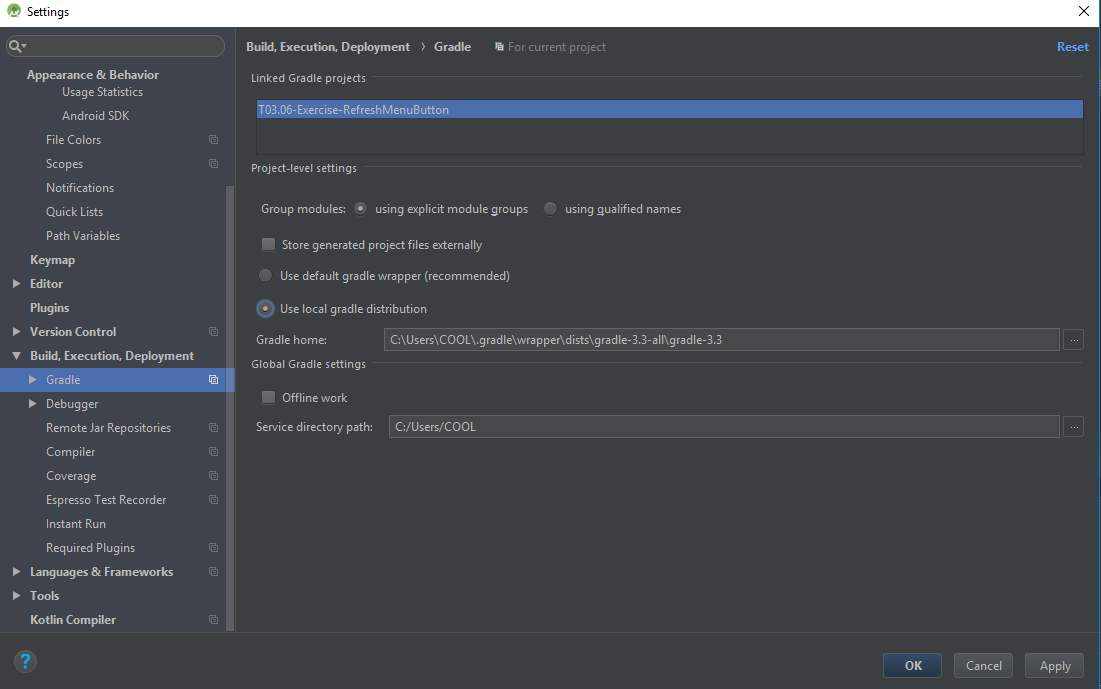Select Keymap in the settings sidebar

52,259
